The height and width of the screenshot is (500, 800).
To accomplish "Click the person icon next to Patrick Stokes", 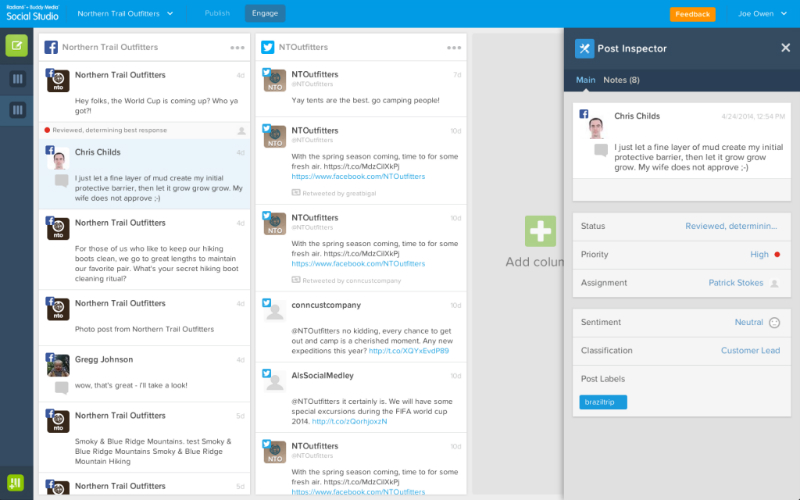I will (774, 283).
